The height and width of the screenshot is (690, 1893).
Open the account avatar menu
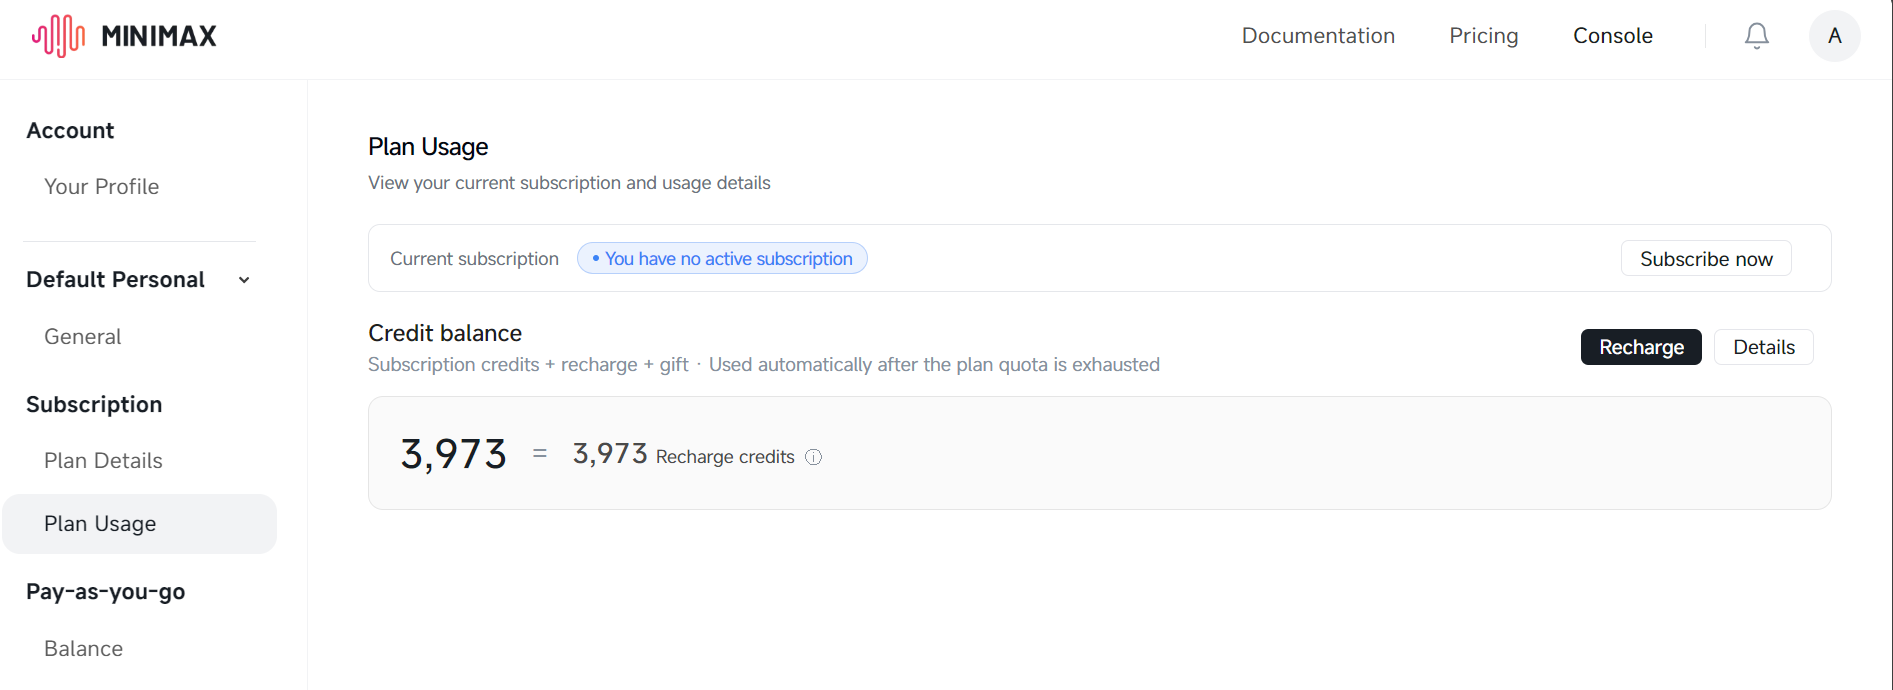tap(1835, 36)
